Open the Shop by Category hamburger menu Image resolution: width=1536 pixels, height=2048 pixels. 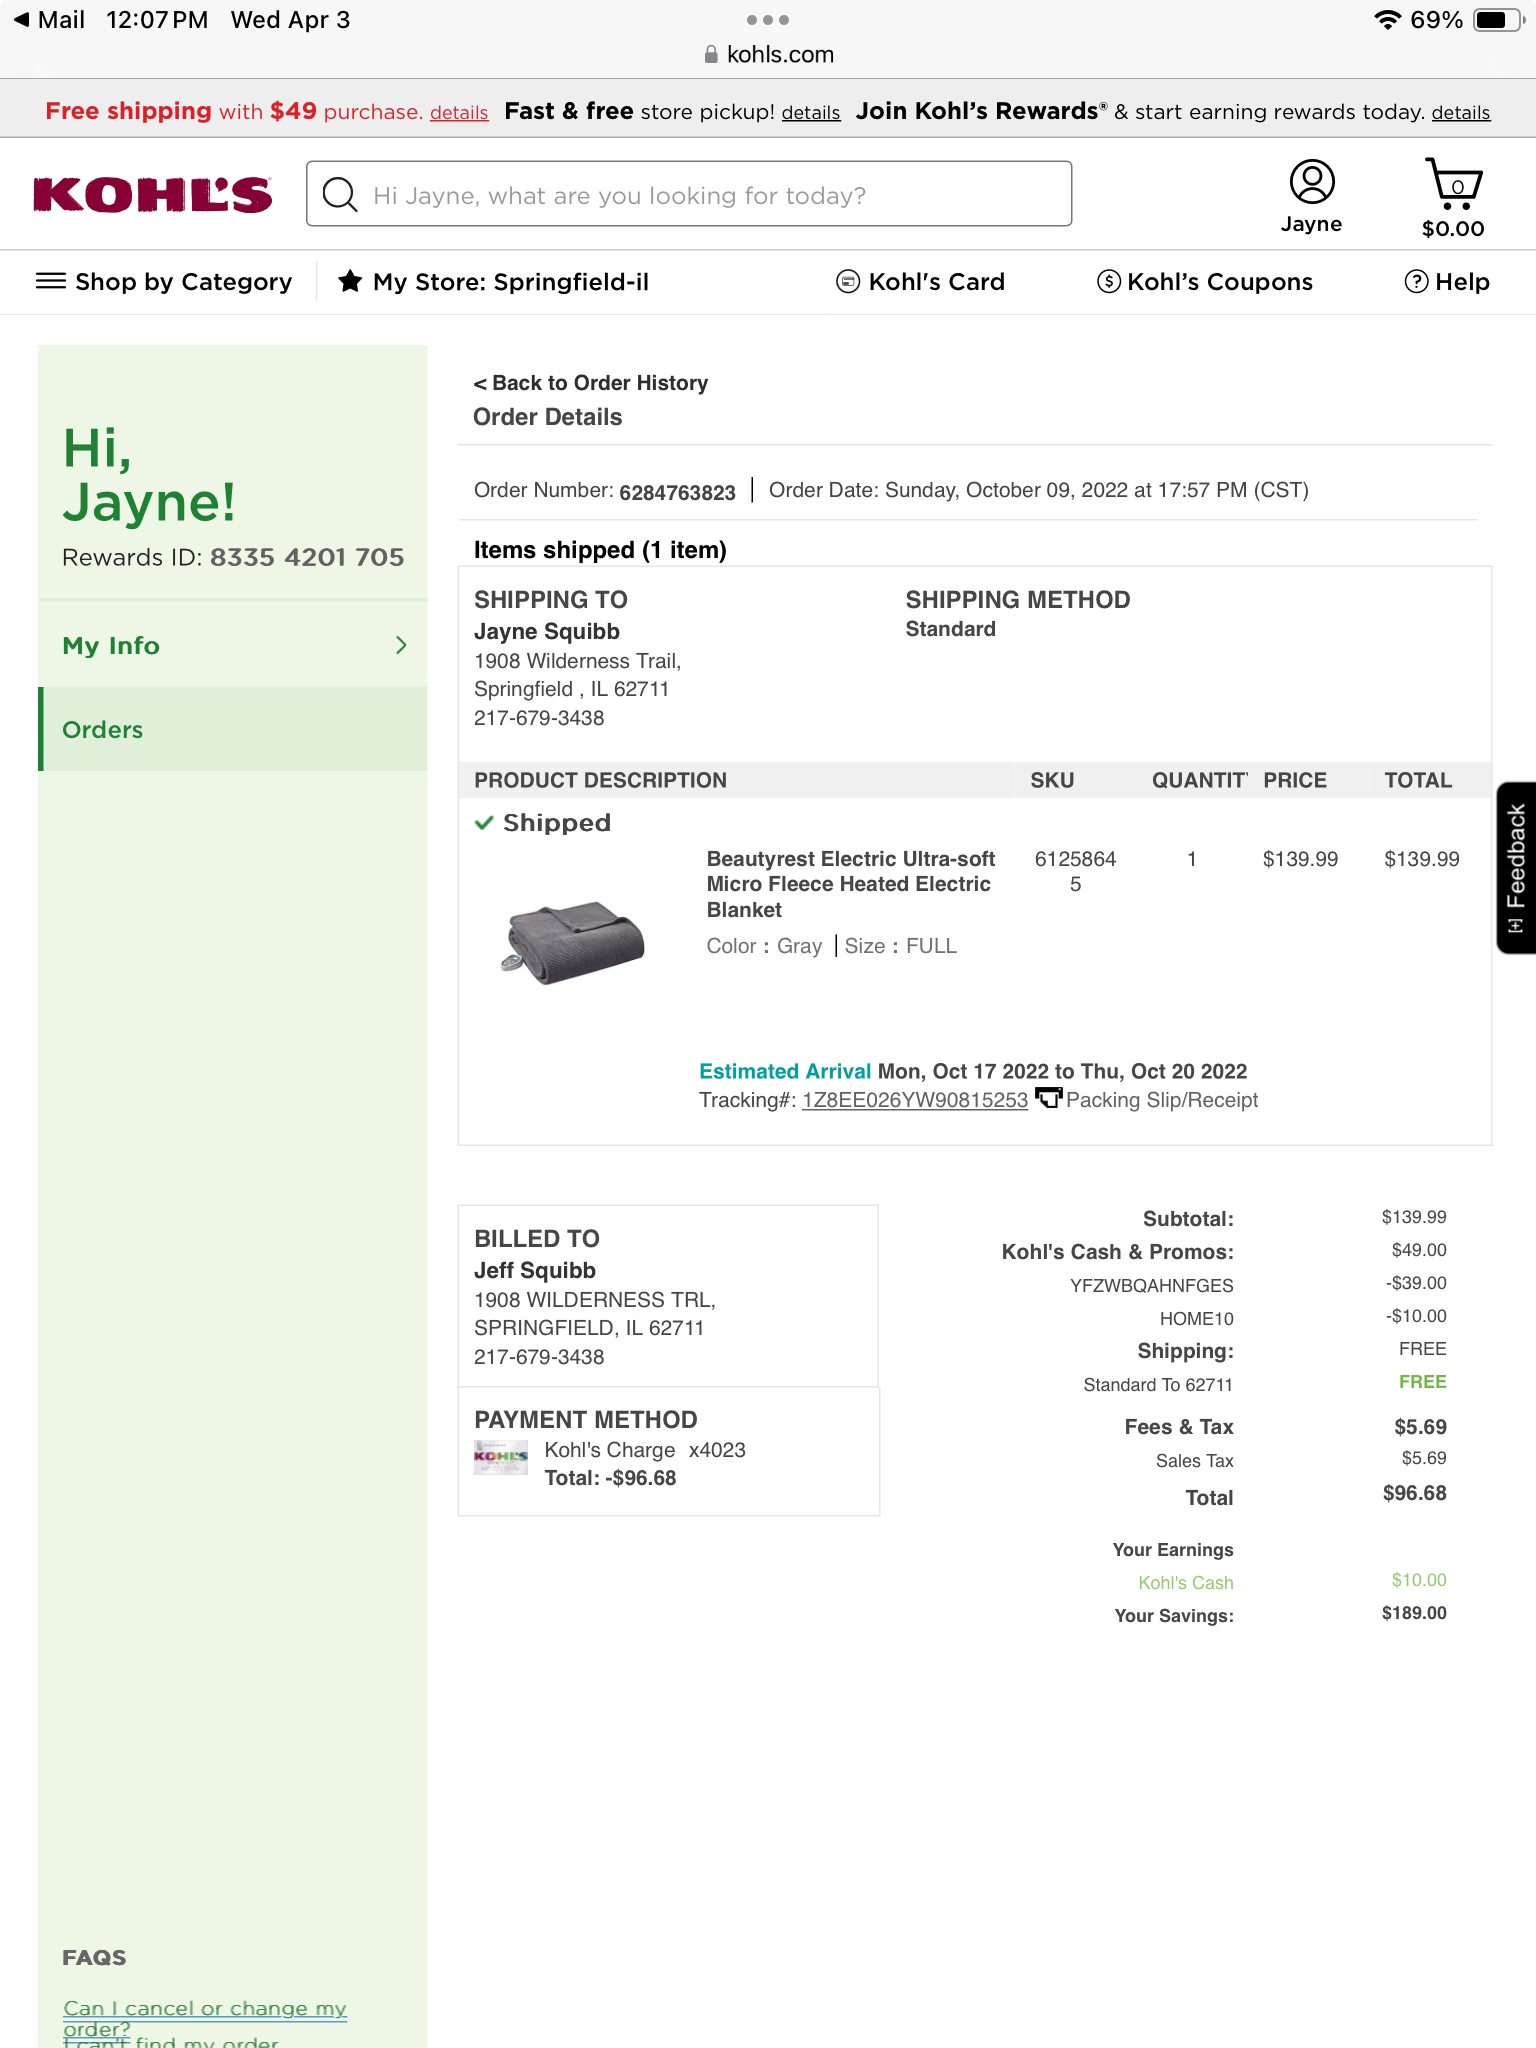[x=51, y=281]
